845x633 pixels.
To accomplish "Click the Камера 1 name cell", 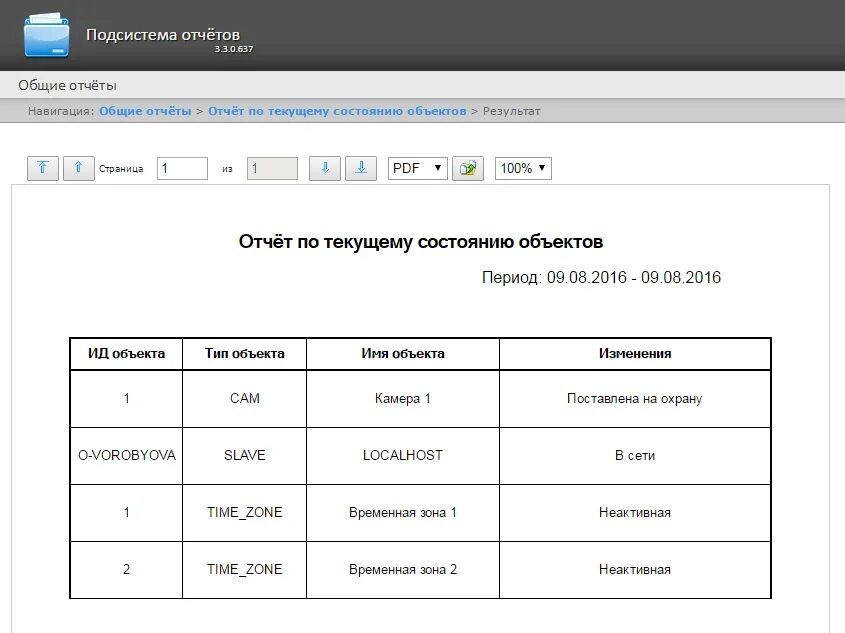I will pyautogui.click(x=403, y=399).
